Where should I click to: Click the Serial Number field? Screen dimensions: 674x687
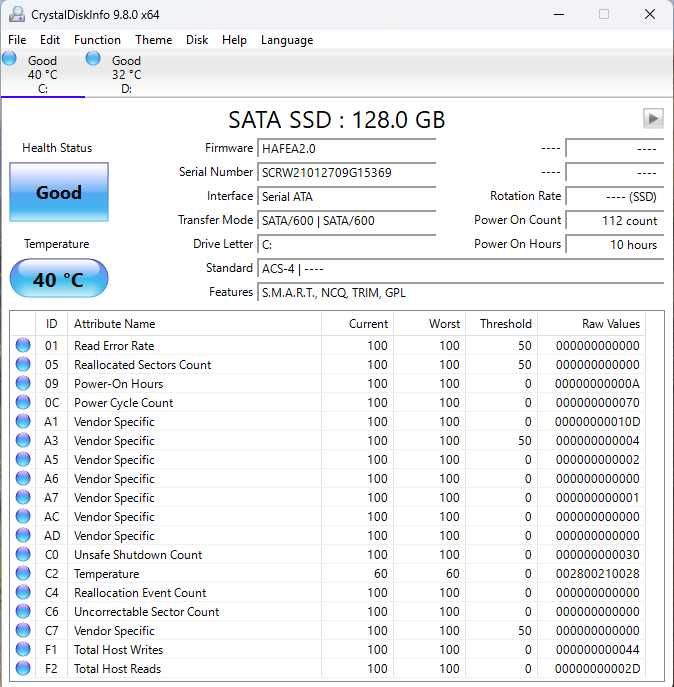(346, 172)
